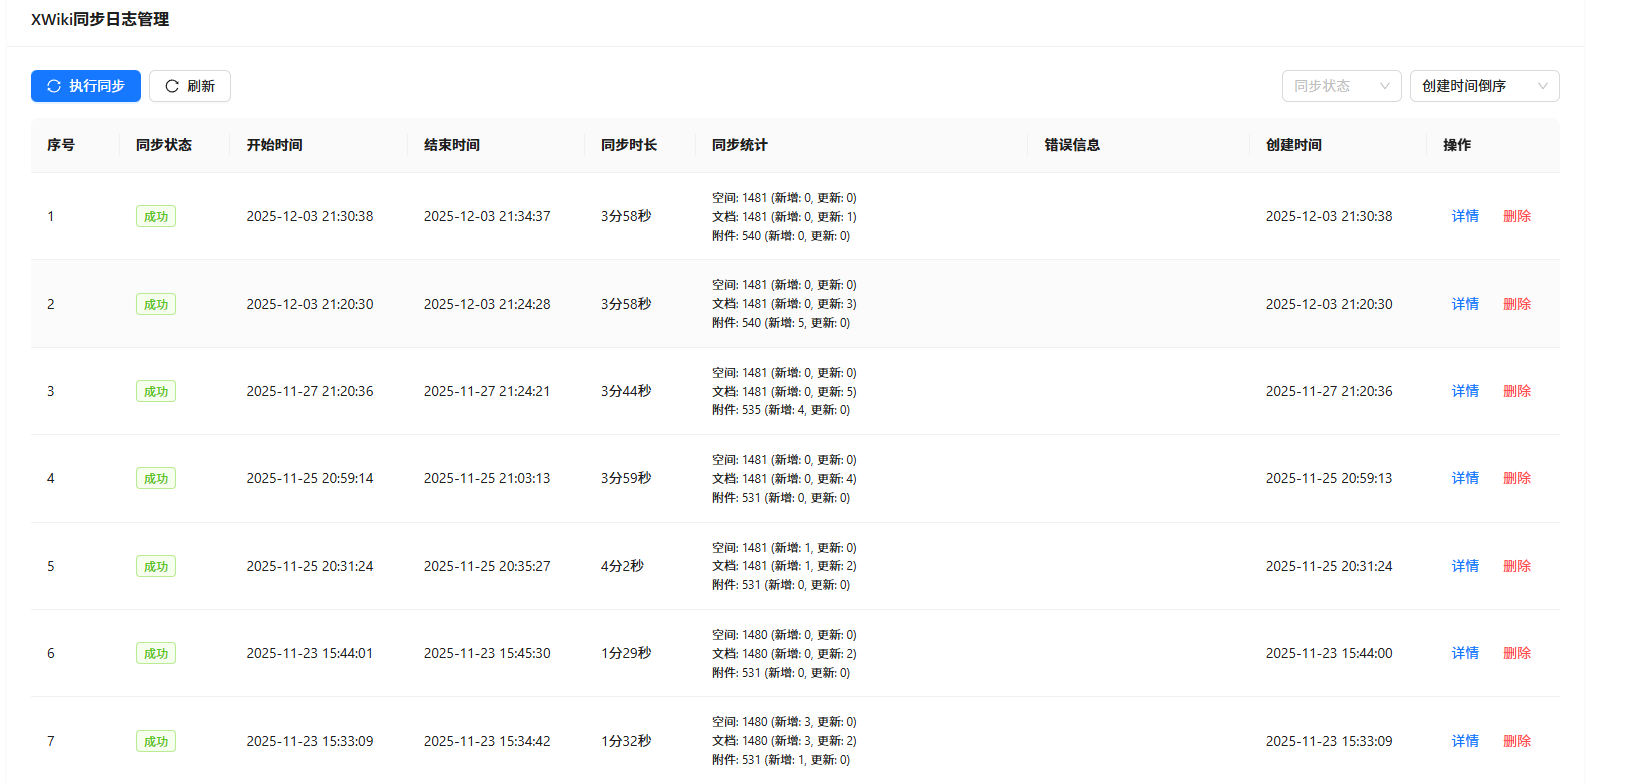Image resolution: width=1628 pixels, height=783 pixels.
Task: Open the 创建时间倒序 sort dropdown
Action: [1484, 86]
